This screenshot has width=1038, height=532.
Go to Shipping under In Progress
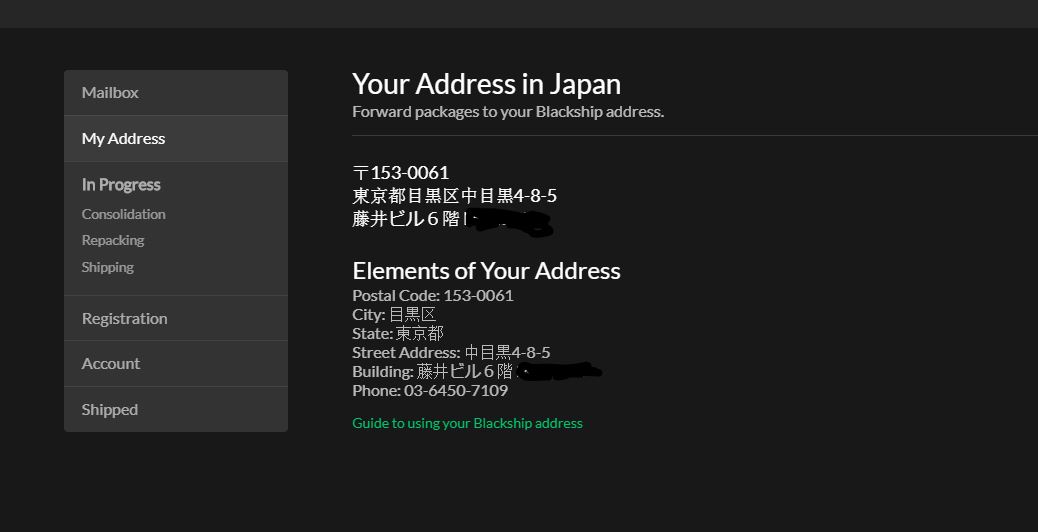click(x=108, y=267)
